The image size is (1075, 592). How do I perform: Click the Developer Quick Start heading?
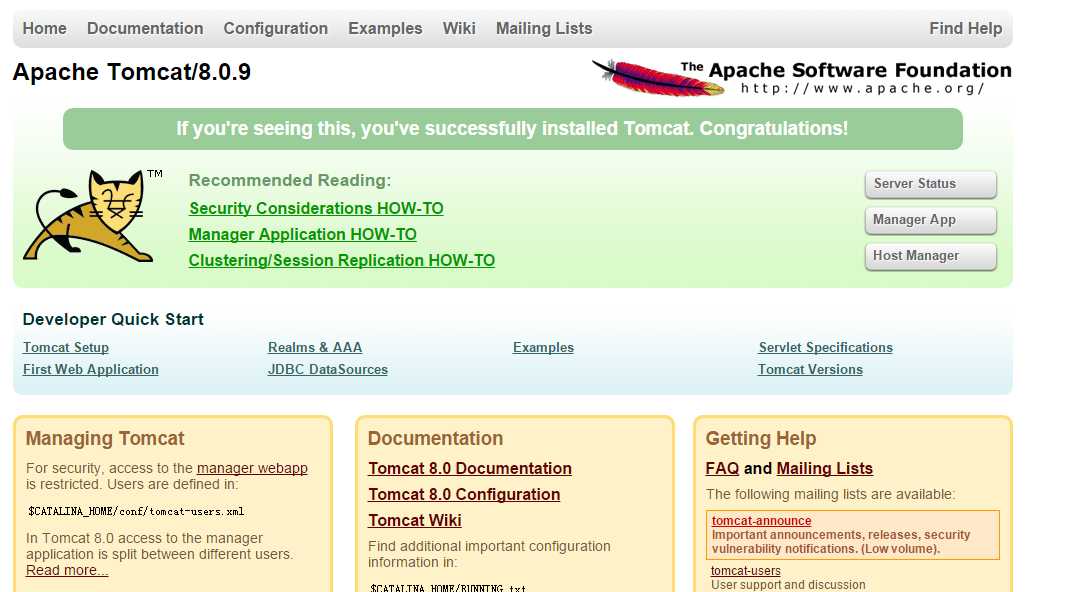pyautogui.click(x=113, y=320)
